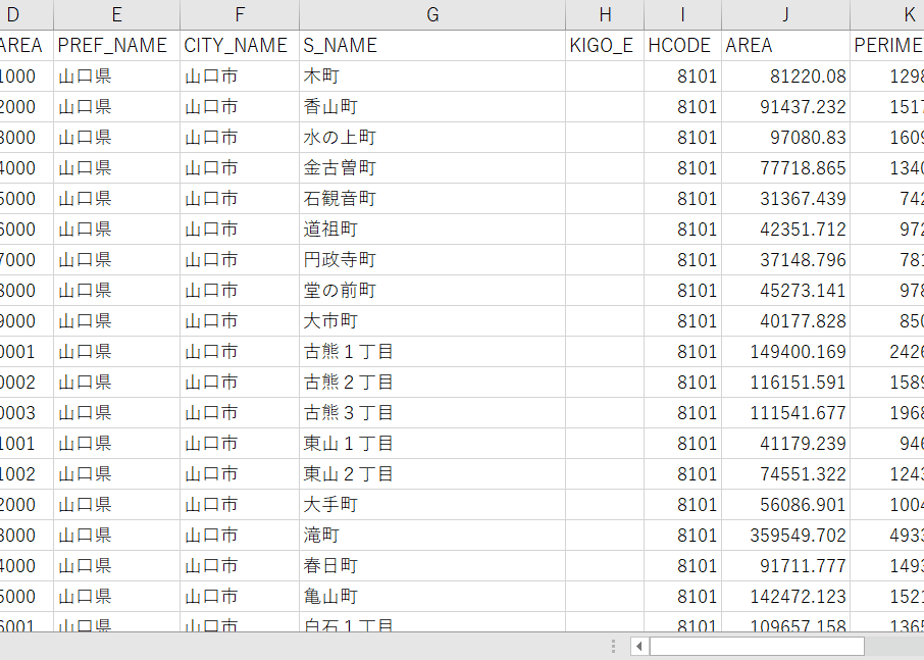924x660 pixels.
Task: Click the area value 149400.169
Action: (786, 352)
